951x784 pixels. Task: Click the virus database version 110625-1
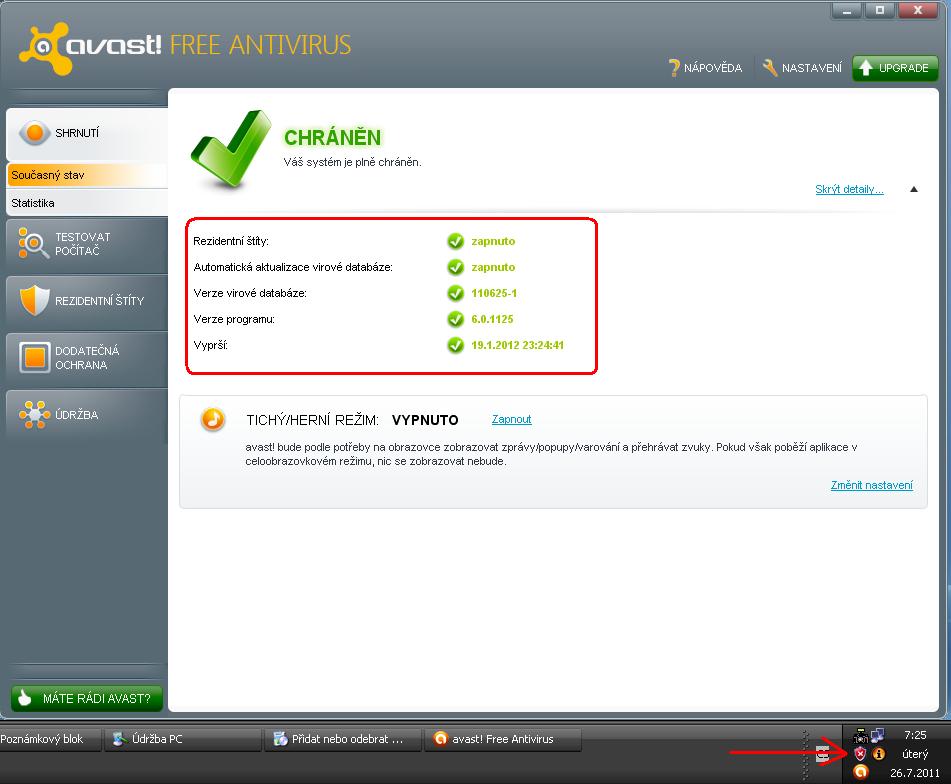[x=494, y=293]
